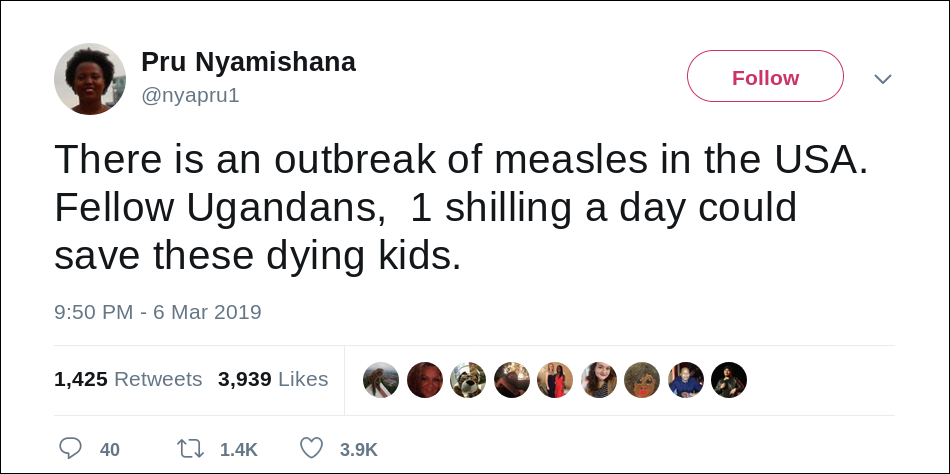This screenshot has width=950, height=474.
Task: Click the 9:50 PM - 6 Mar 2019 timestamp
Action: click(158, 312)
